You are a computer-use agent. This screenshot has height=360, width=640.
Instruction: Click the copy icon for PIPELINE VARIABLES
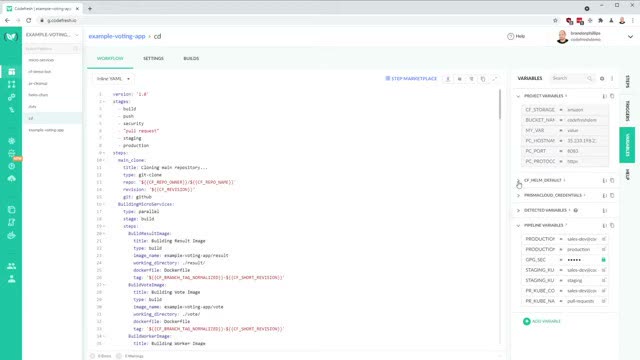(612, 226)
